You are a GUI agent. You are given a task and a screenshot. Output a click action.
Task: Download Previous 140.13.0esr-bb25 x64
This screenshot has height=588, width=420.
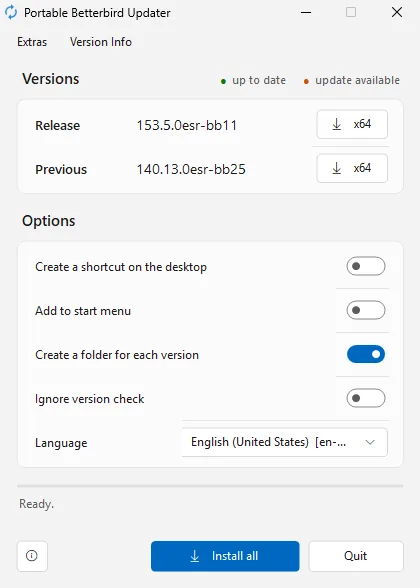[x=352, y=168]
